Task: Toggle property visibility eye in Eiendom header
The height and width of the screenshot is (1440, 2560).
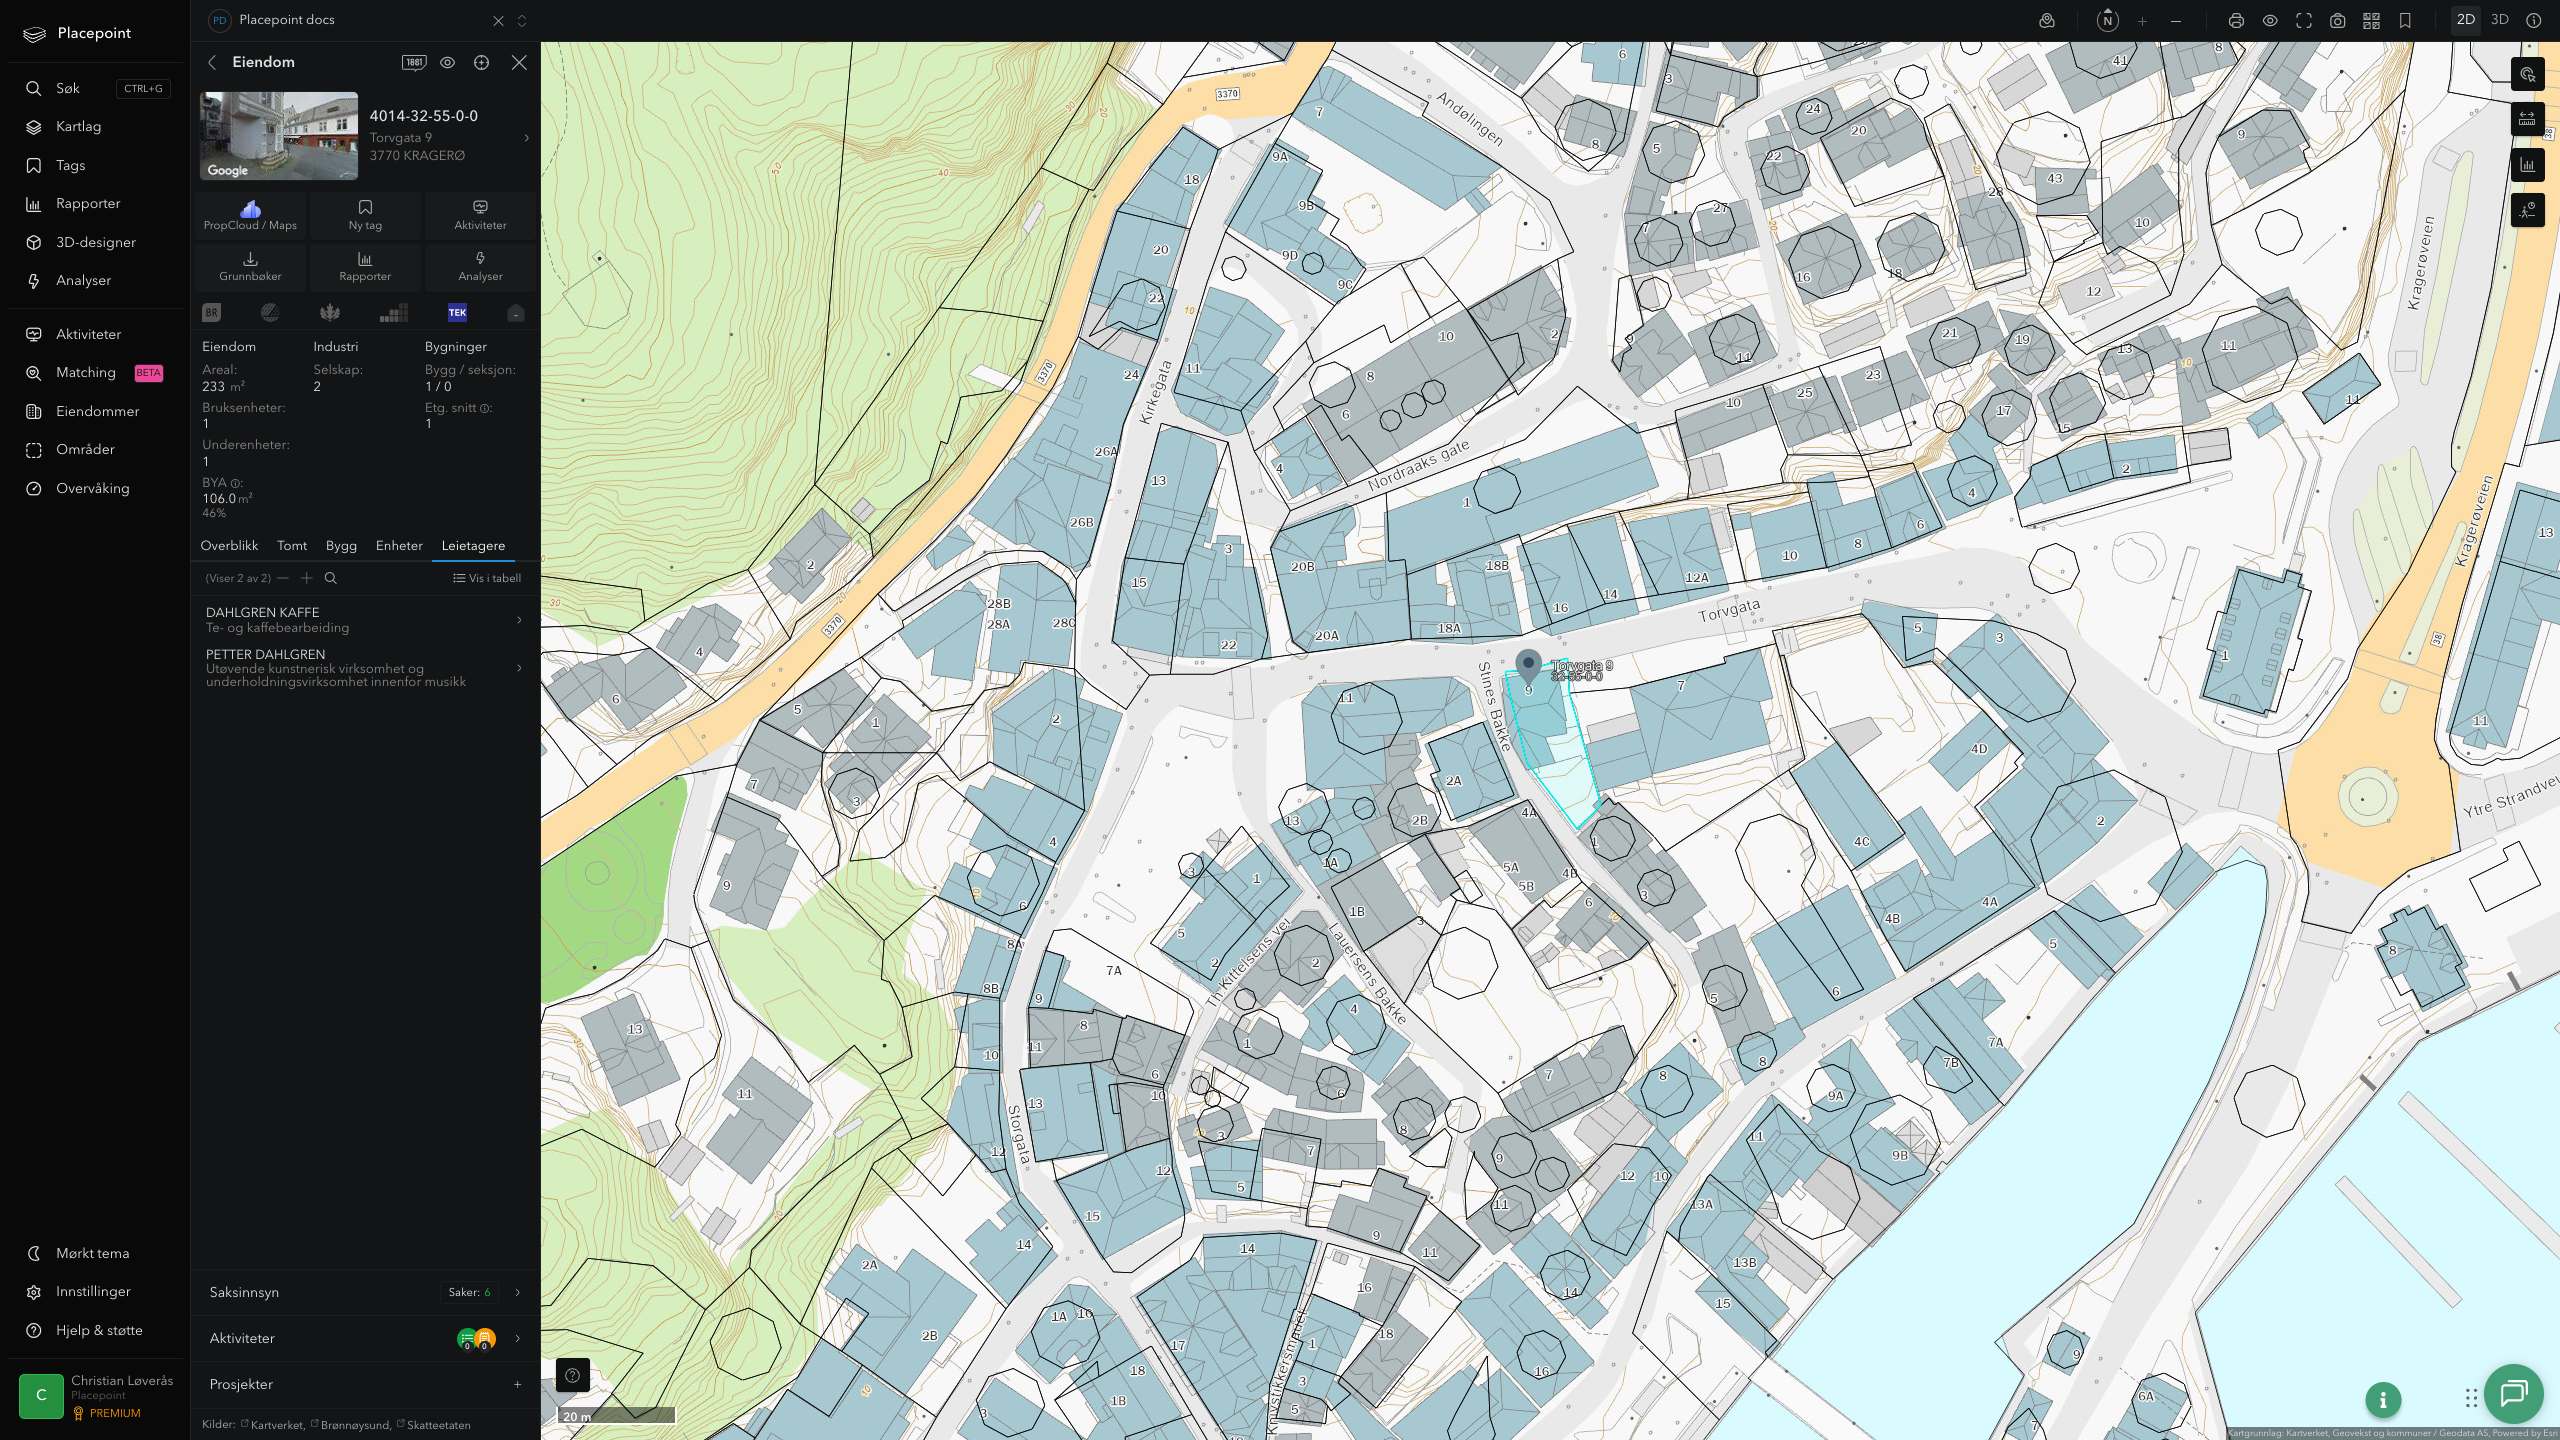Action: pyautogui.click(x=447, y=62)
